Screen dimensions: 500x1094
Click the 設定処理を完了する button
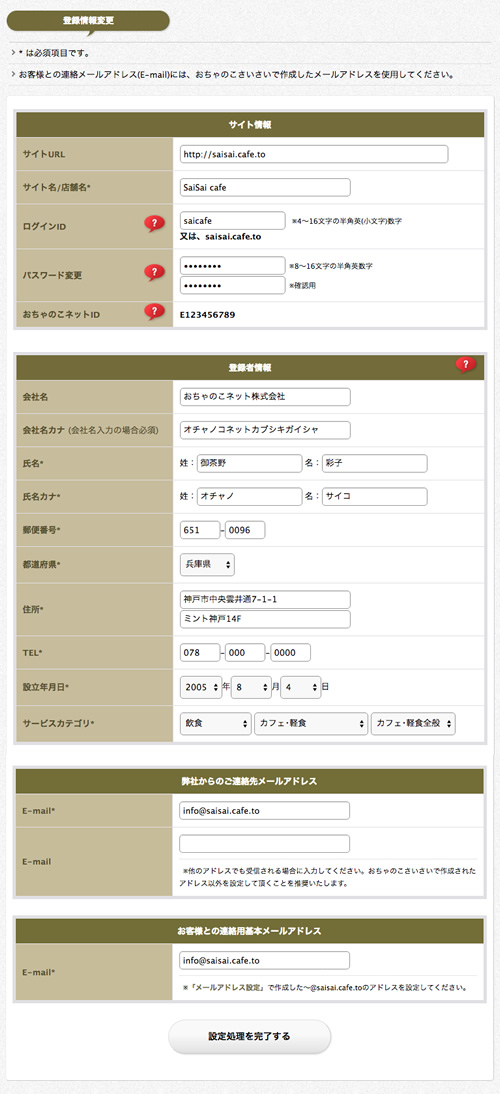point(250,1037)
